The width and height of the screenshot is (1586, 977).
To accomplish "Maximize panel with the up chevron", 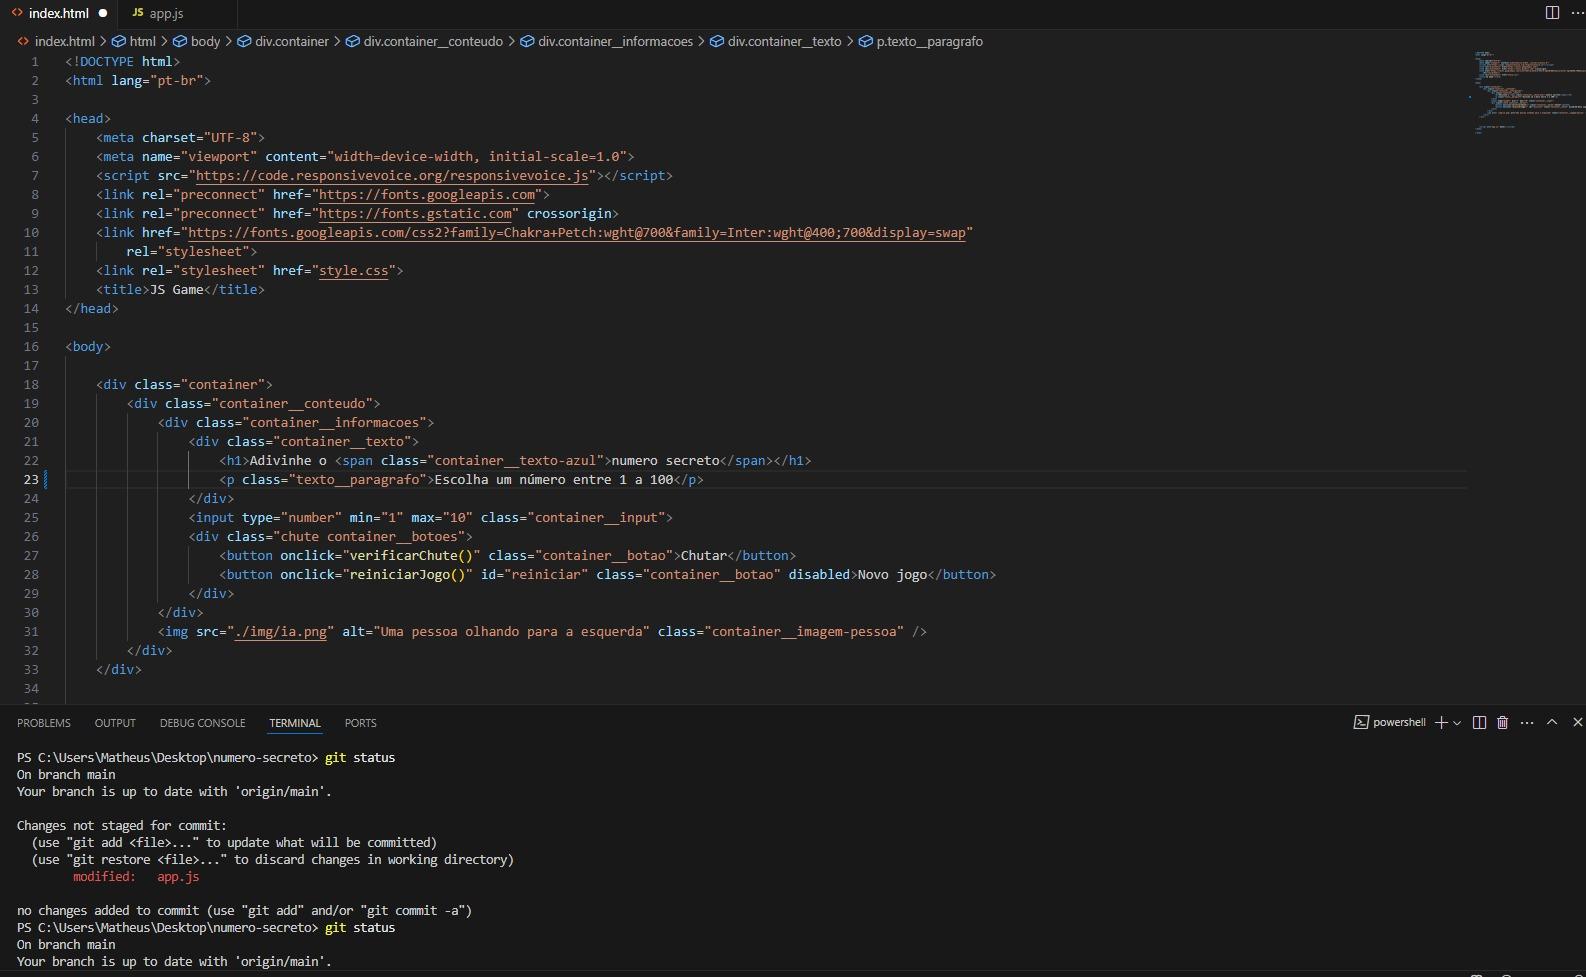I will coord(1552,722).
